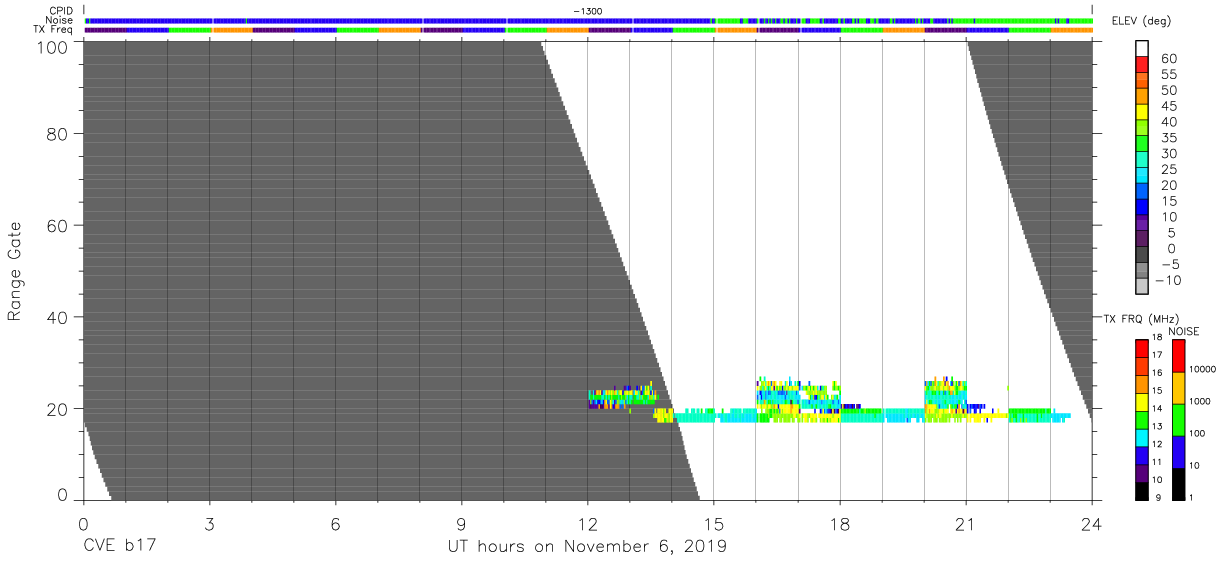Viewport: 1228px width, 567px height.
Task: Click the Range Gate tick label "80"
Action: pyautogui.click(x=57, y=134)
